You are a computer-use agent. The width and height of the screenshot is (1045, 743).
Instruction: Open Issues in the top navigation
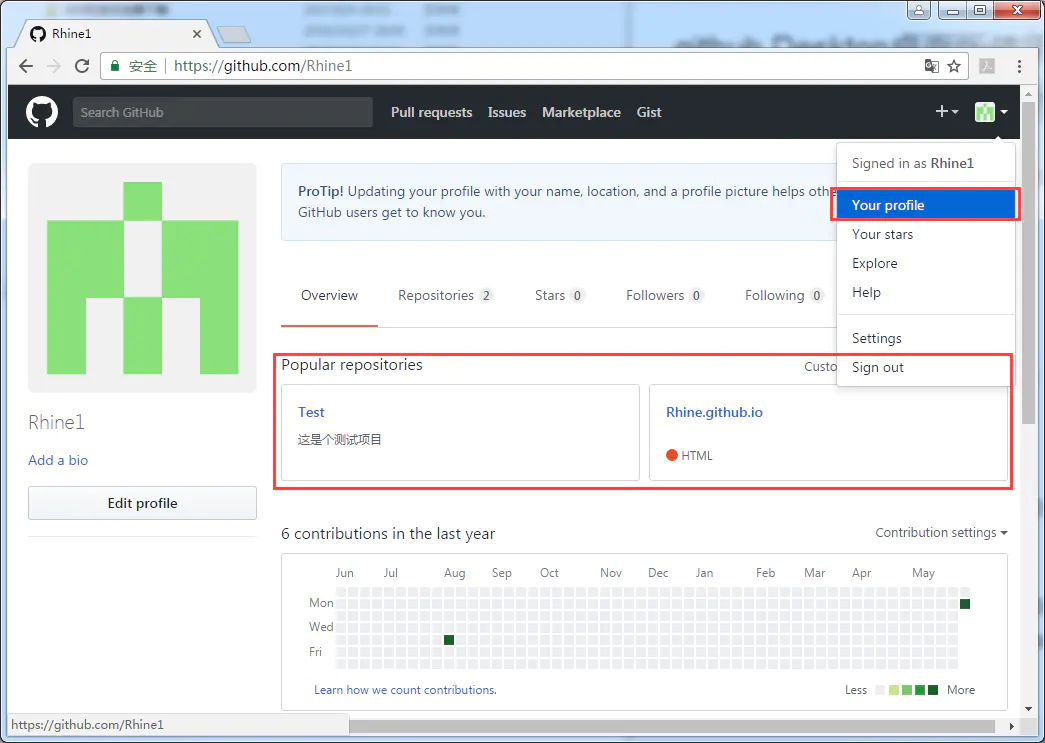[x=507, y=112]
